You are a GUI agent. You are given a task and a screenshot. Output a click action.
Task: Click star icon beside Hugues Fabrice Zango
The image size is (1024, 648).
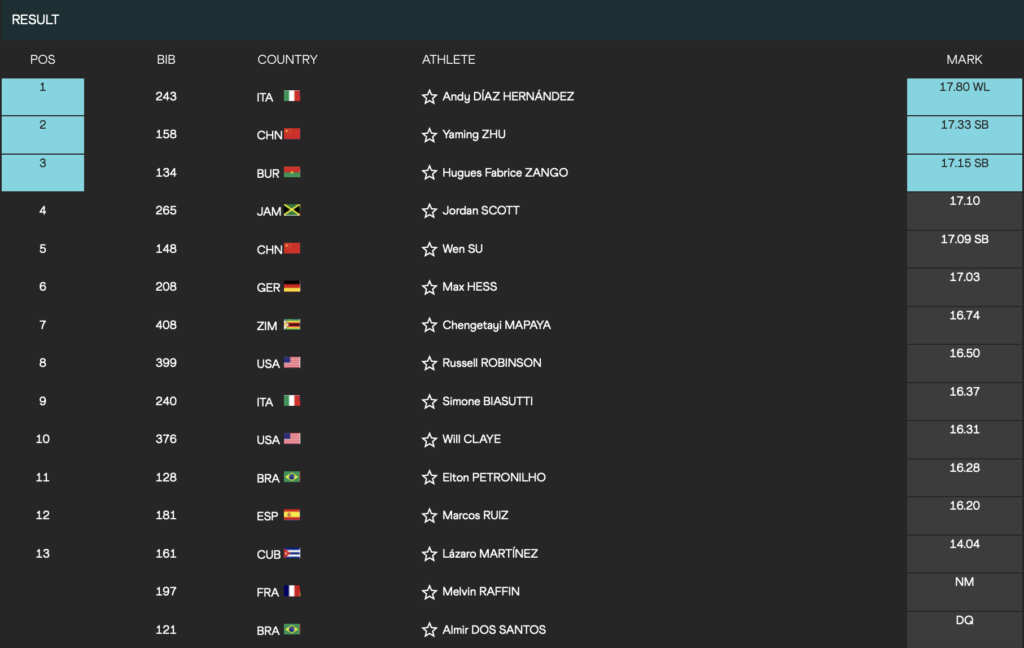coord(430,173)
